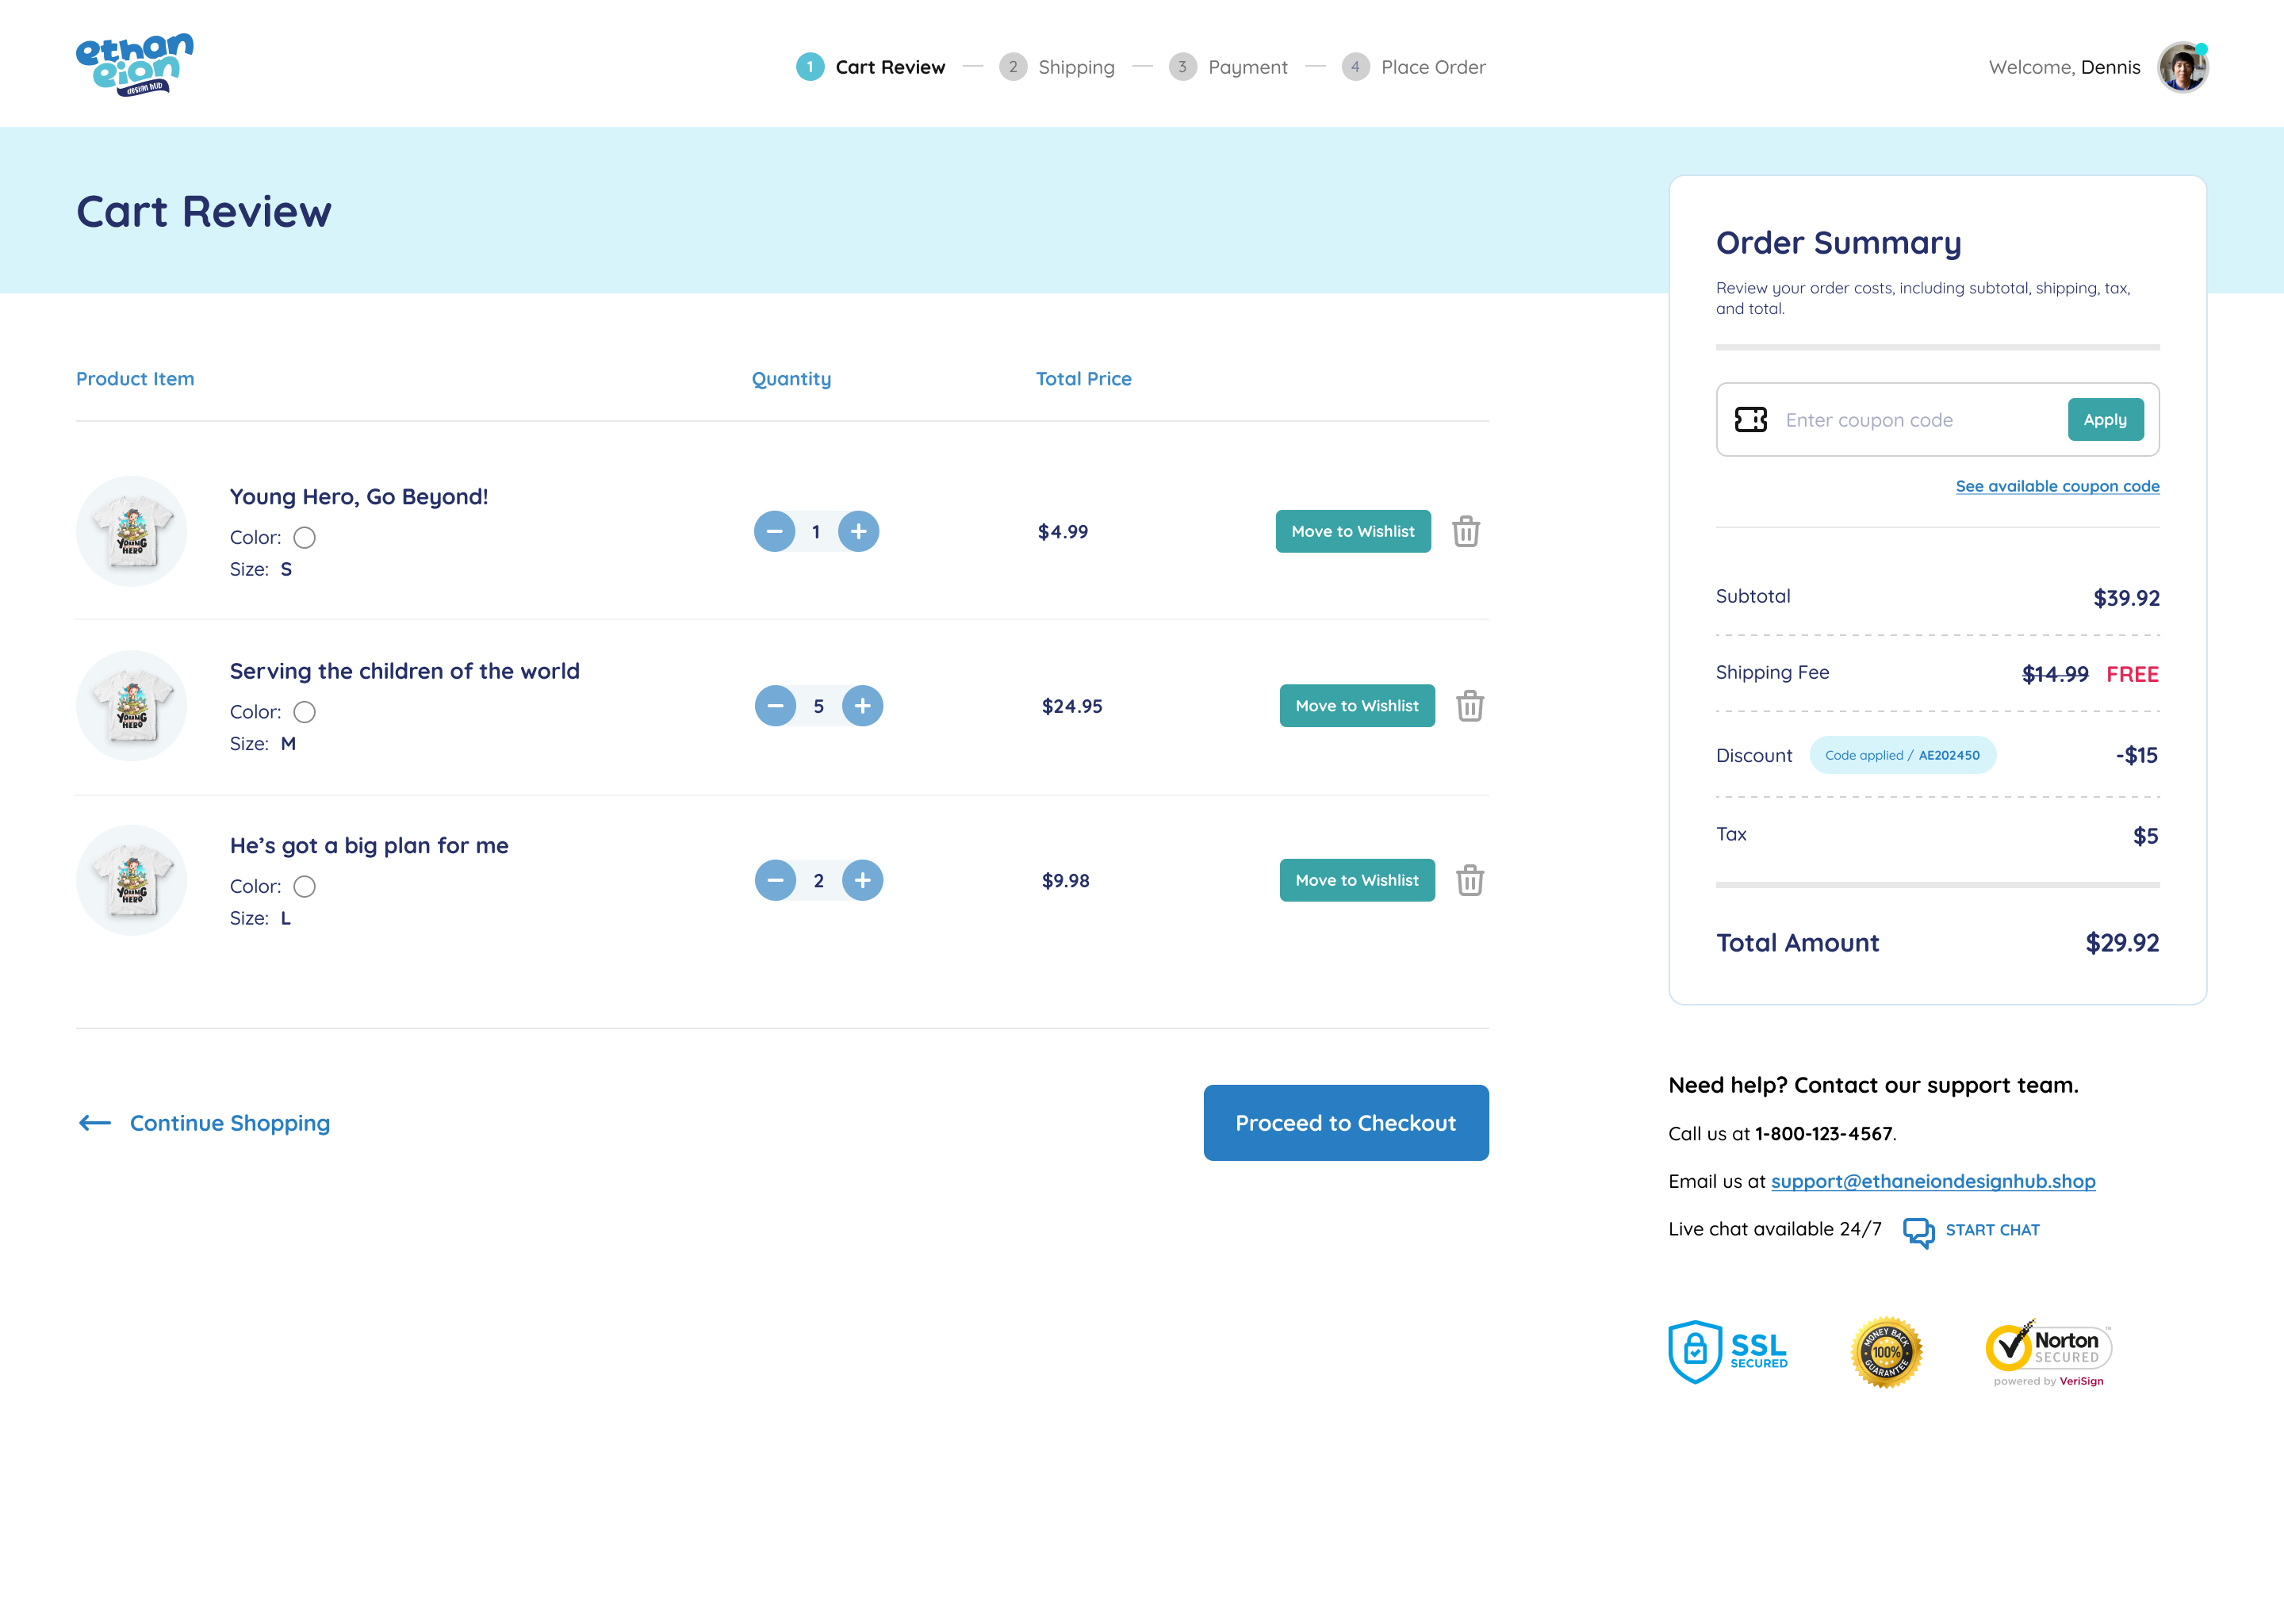The height and width of the screenshot is (1624, 2284).
Task: Open "See available coupon code" link
Action: pos(2056,486)
